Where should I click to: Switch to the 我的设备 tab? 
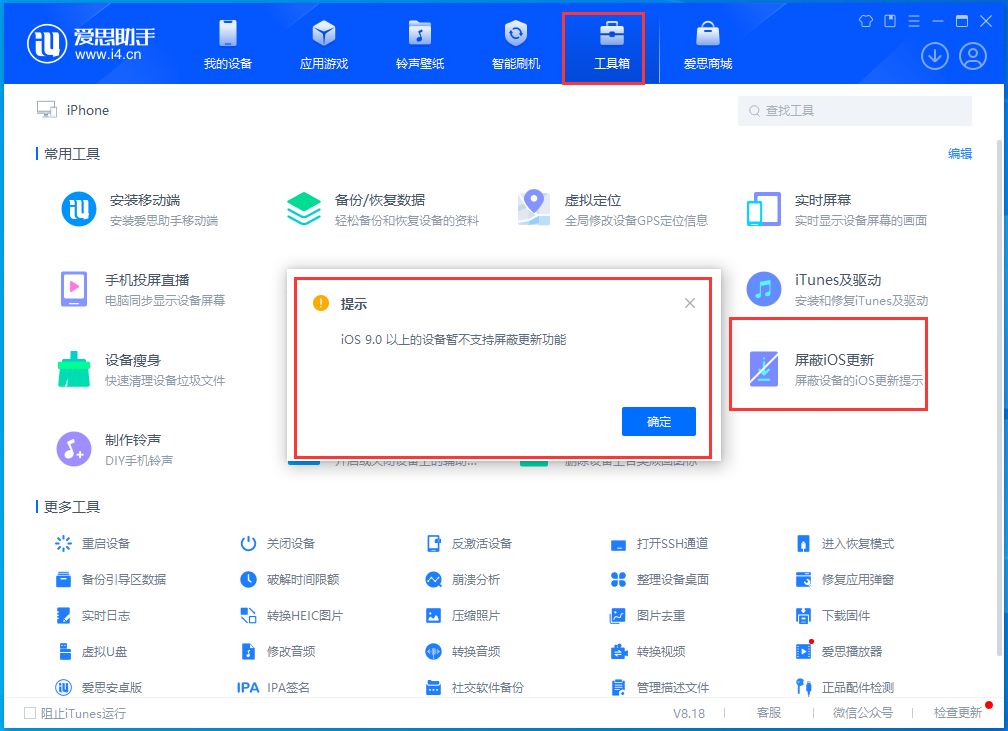228,45
